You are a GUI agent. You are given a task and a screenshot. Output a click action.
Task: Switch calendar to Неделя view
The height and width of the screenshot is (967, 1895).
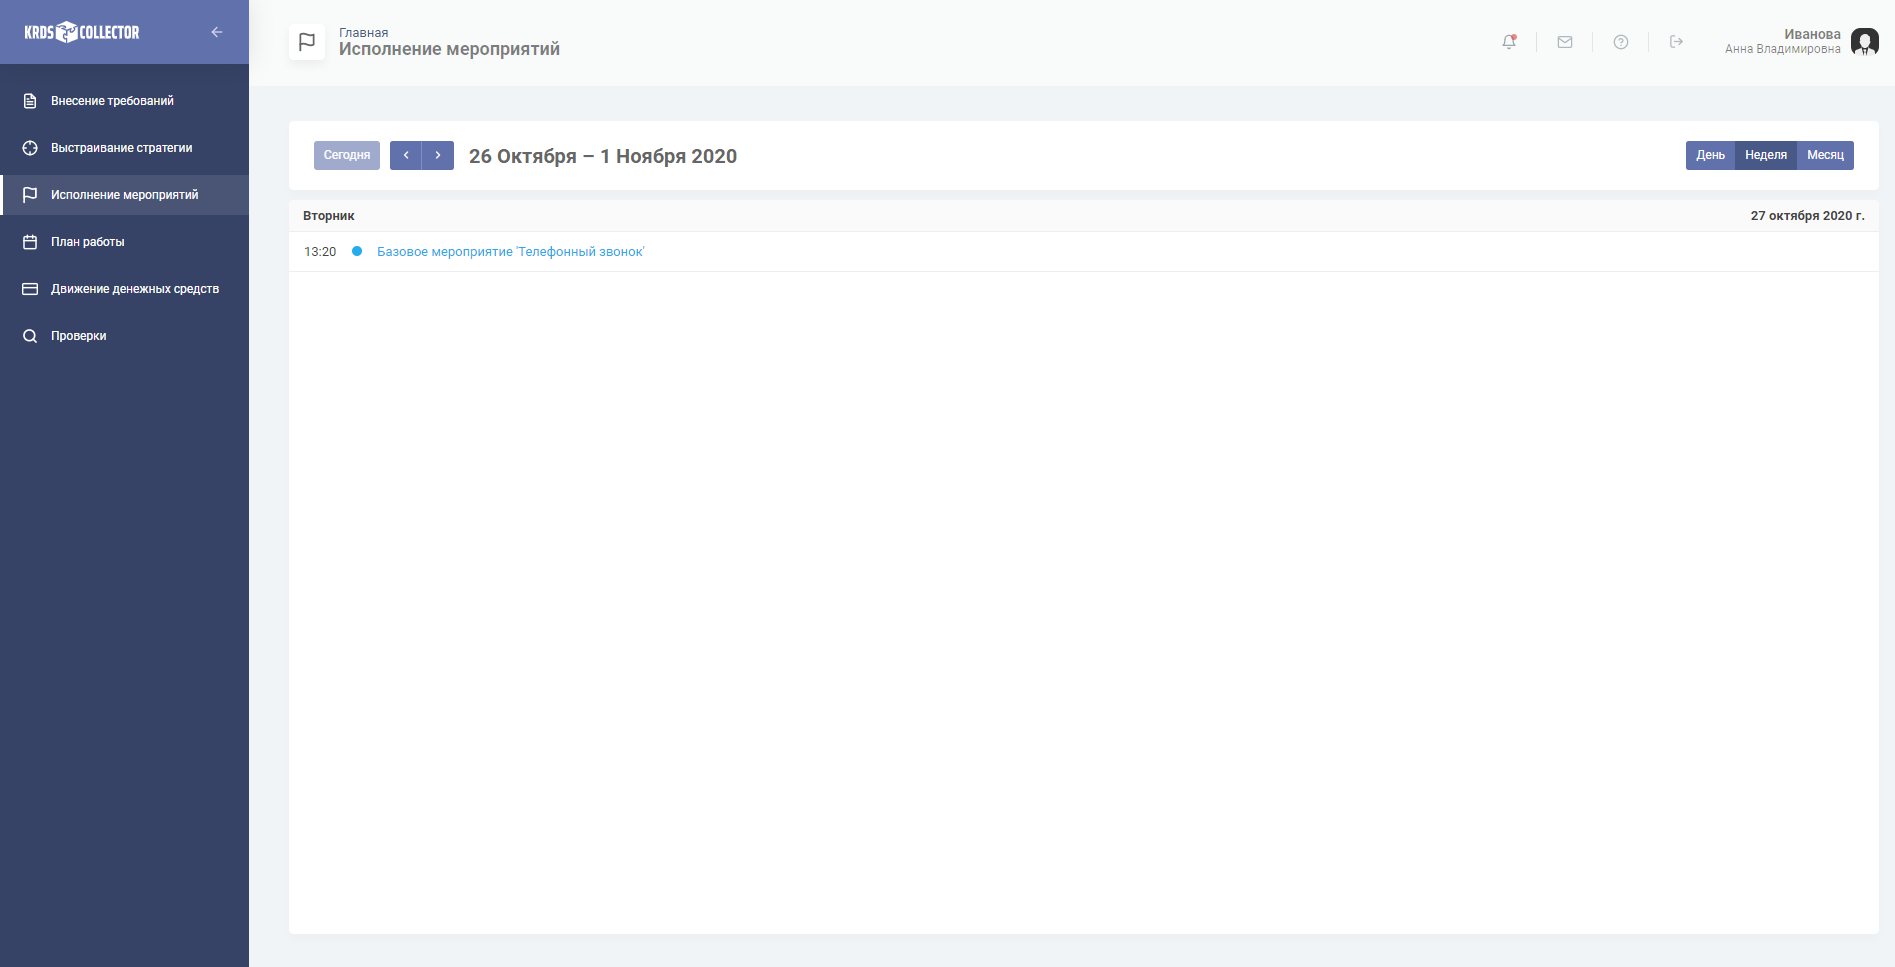pyautogui.click(x=1765, y=155)
